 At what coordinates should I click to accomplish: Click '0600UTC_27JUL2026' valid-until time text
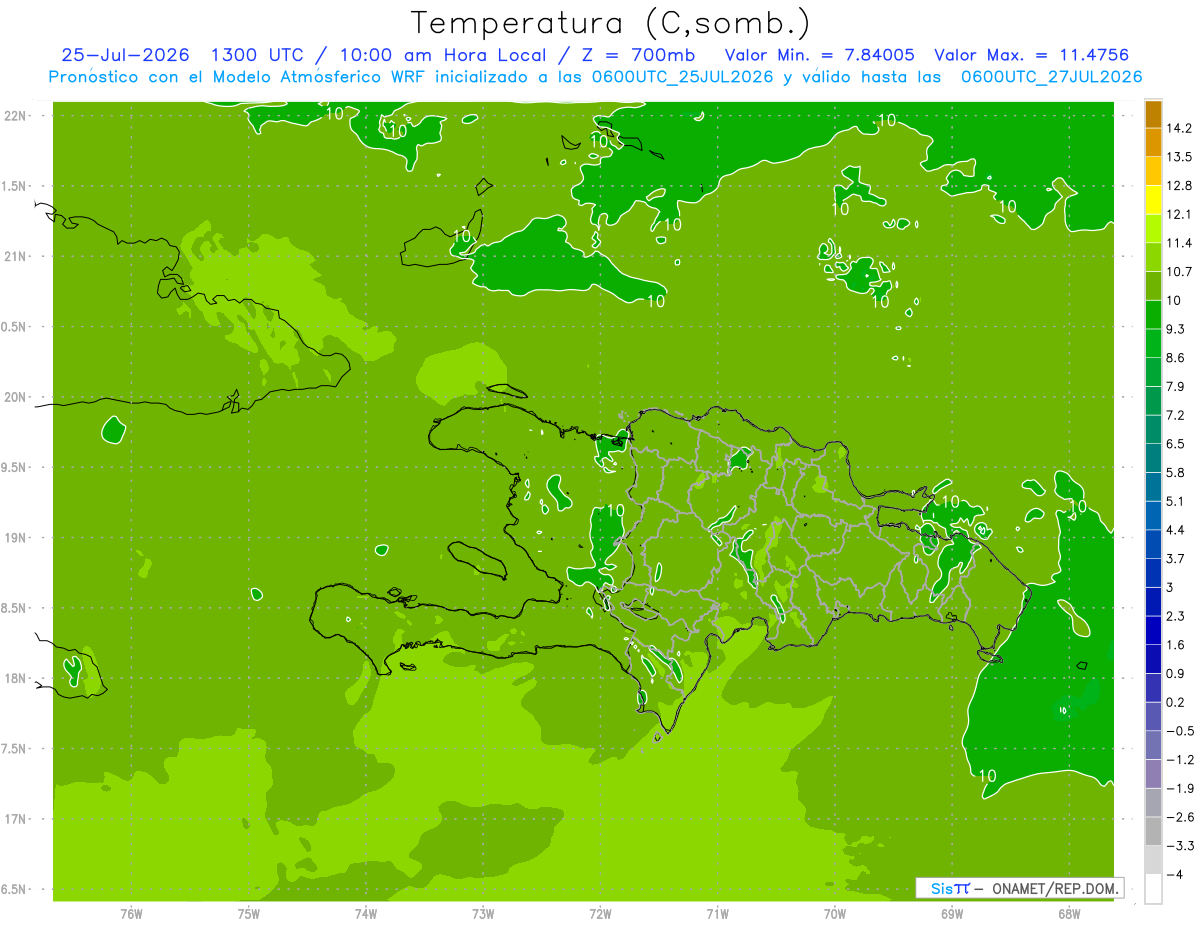click(1051, 77)
